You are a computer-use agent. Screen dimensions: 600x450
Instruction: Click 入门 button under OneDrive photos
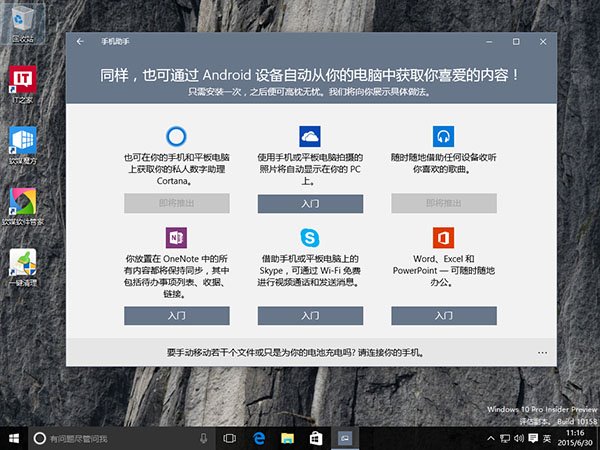pos(310,204)
